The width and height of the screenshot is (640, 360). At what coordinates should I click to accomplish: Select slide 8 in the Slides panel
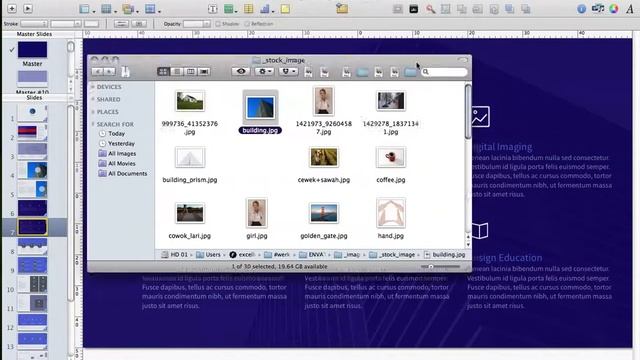pos(32,246)
